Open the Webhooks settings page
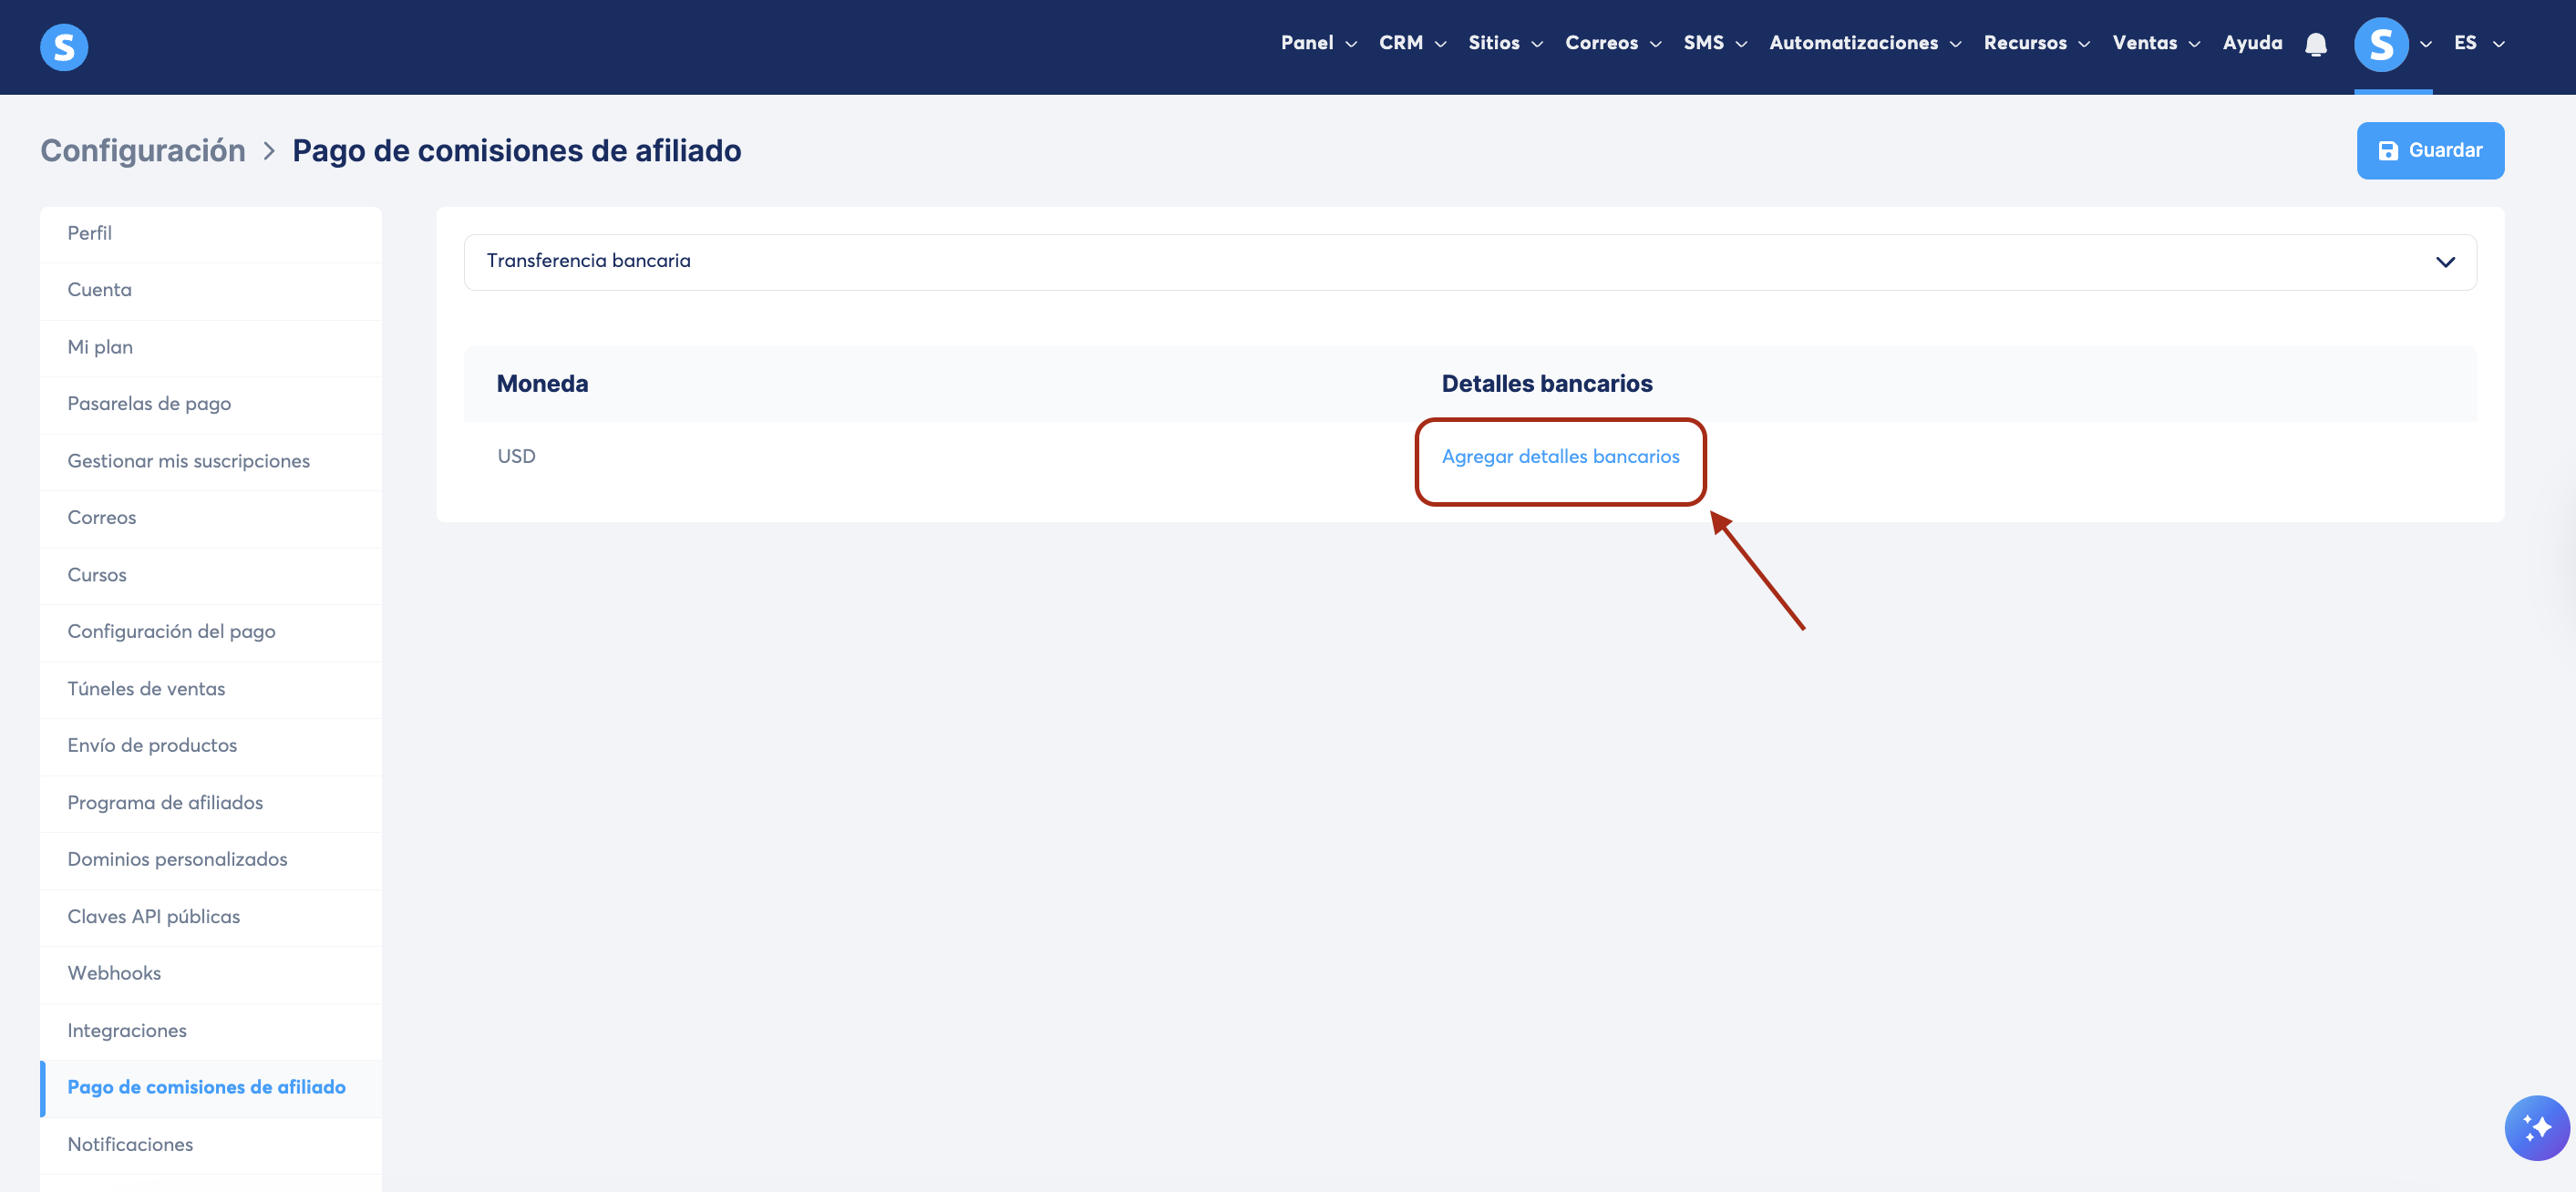This screenshot has height=1192, width=2576. (x=114, y=973)
